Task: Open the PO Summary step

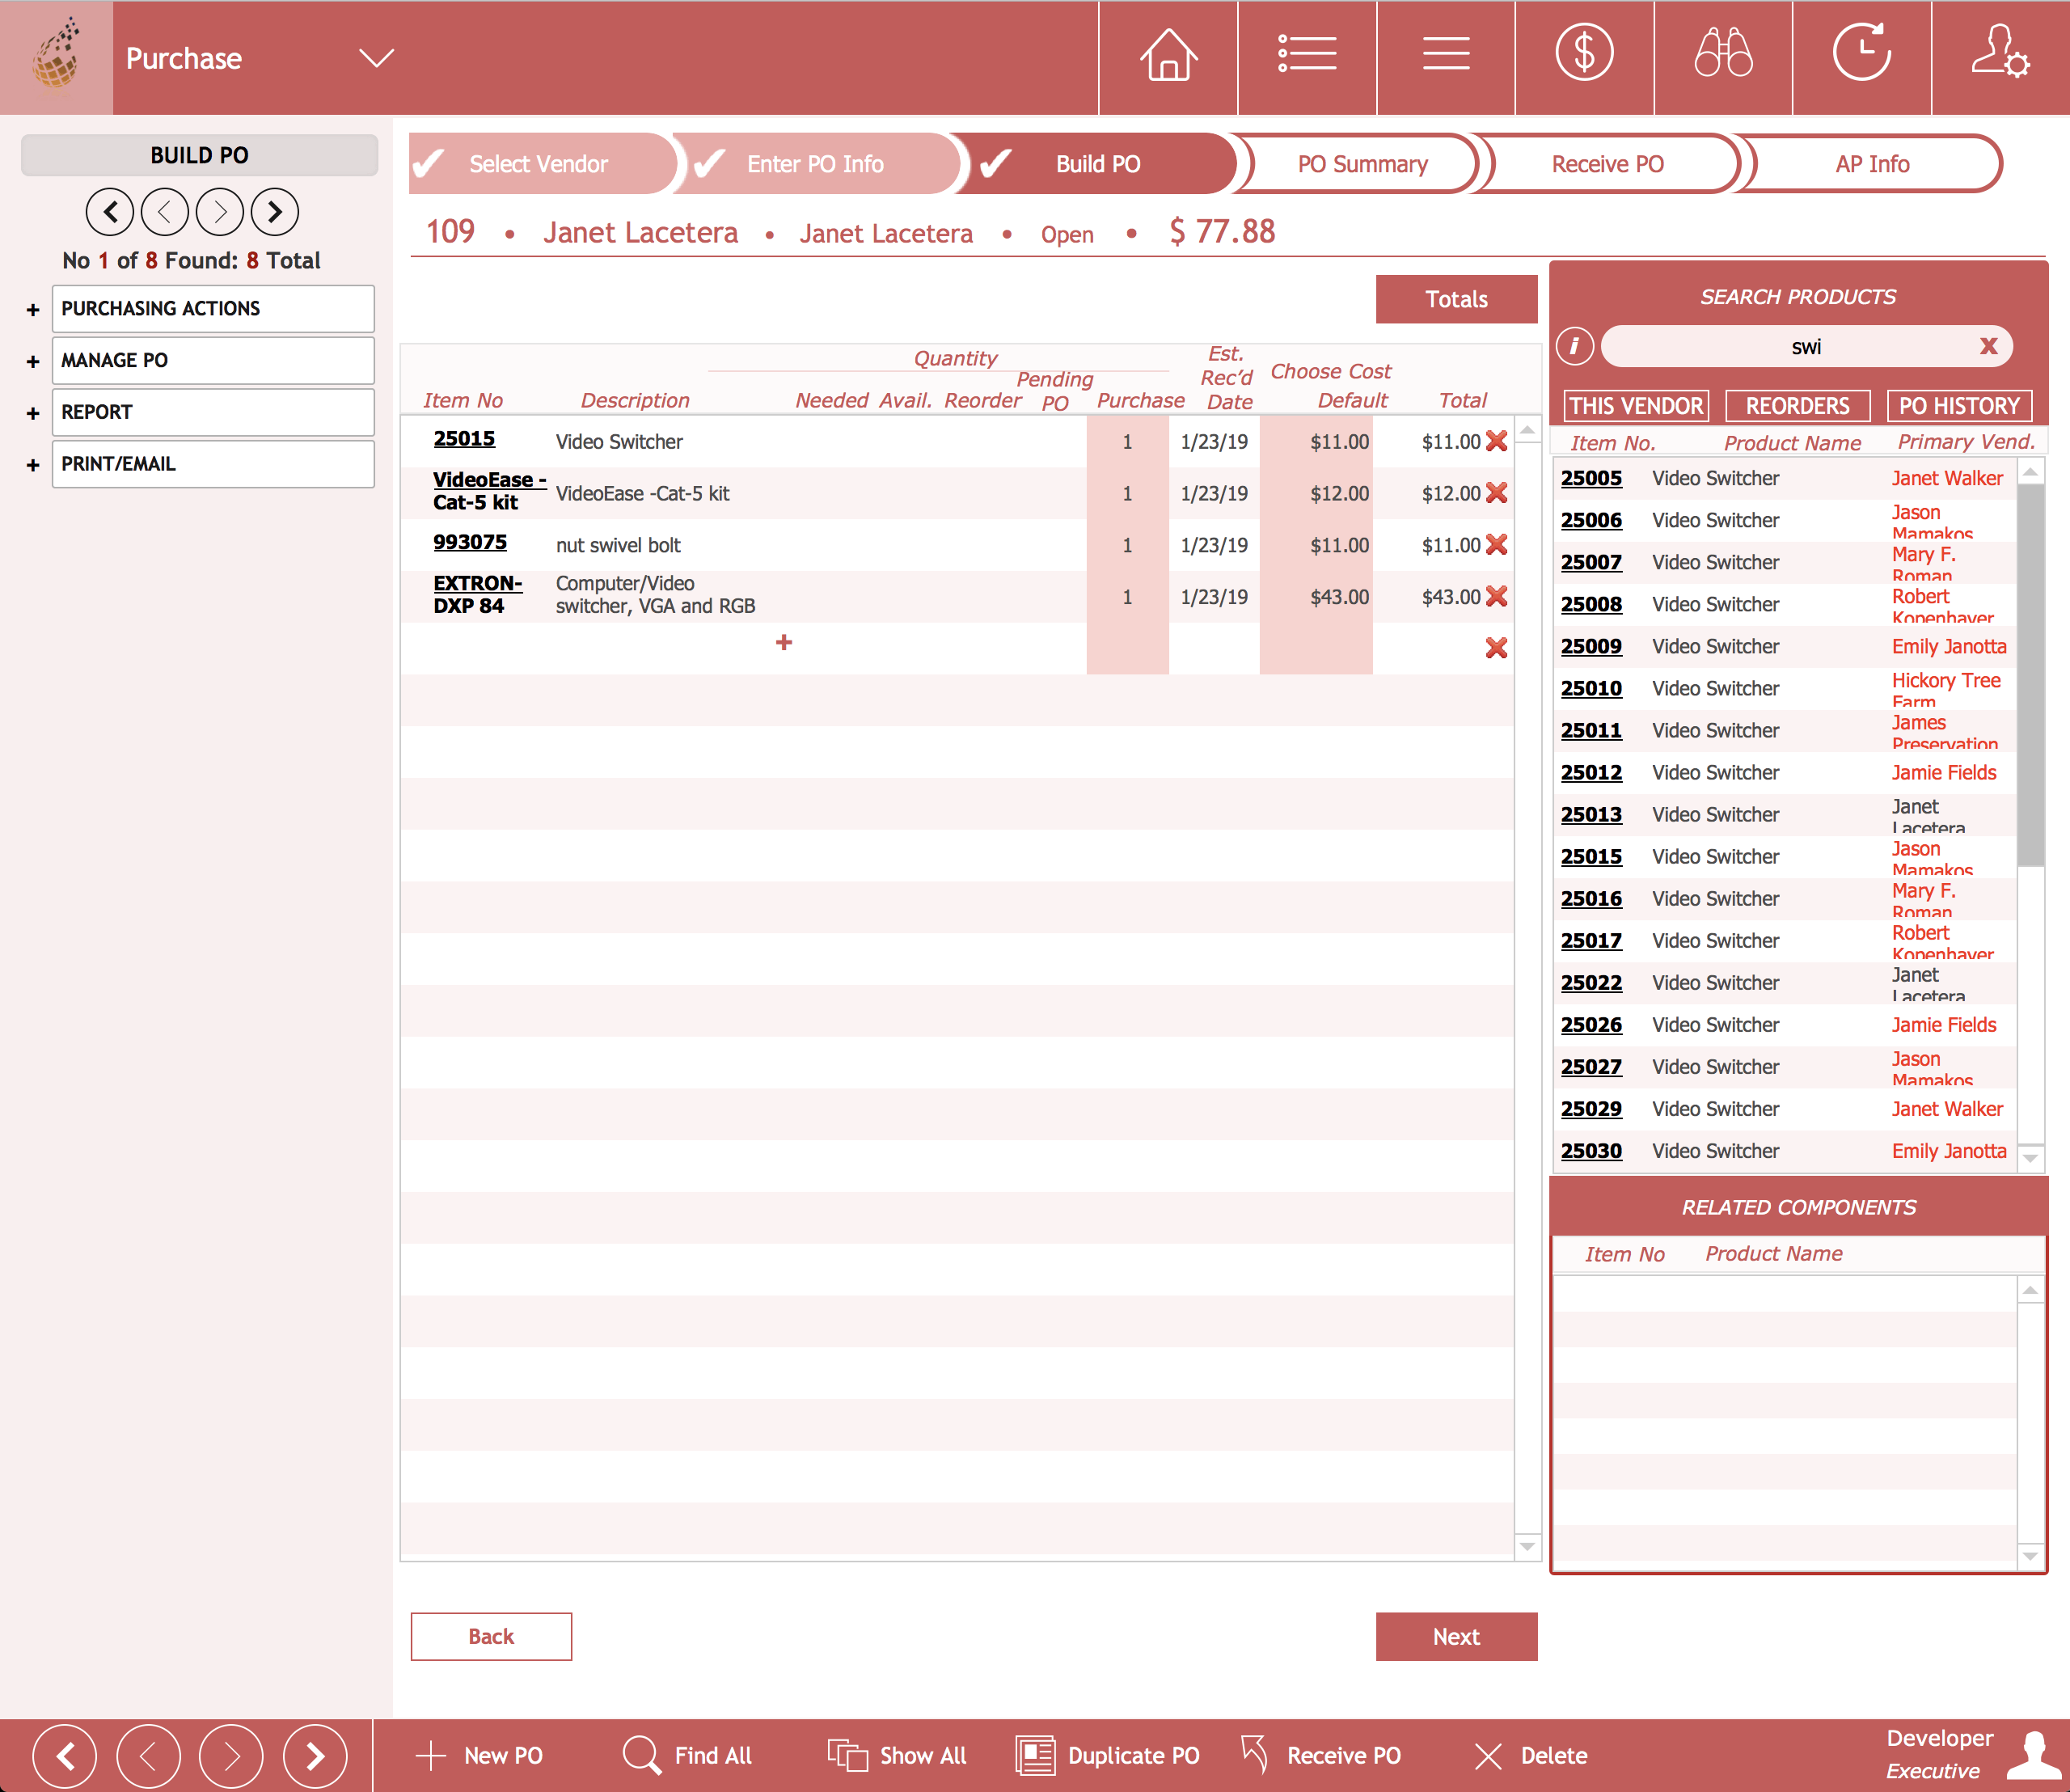Action: [1362, 164]
